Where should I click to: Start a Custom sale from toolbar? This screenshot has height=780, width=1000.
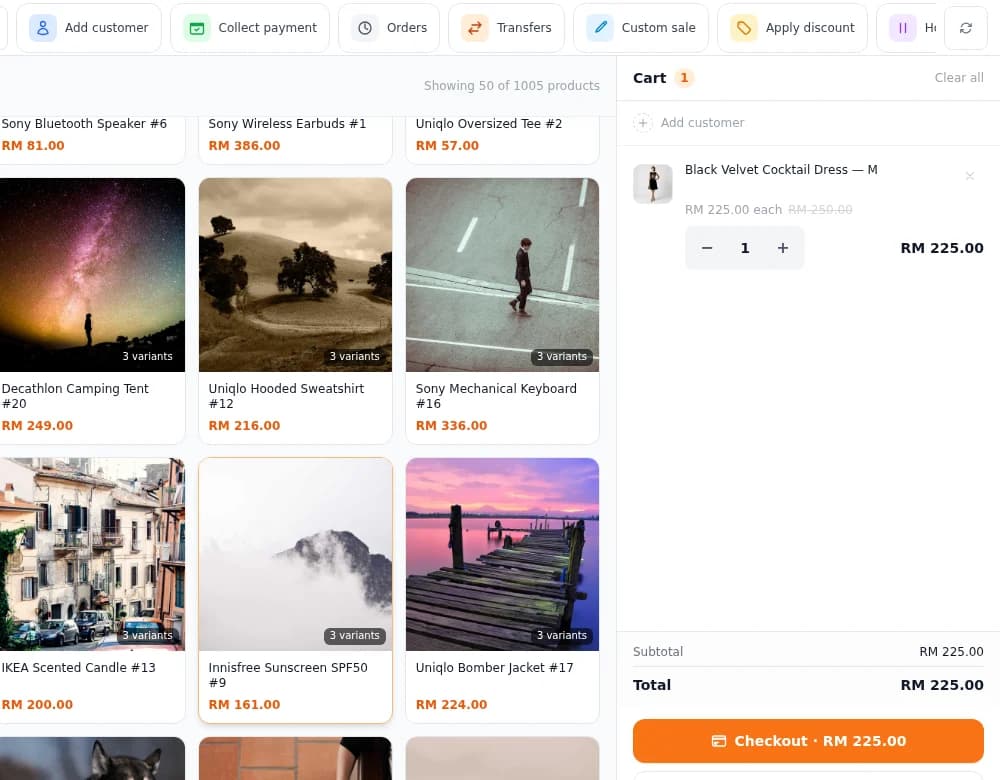641,28
